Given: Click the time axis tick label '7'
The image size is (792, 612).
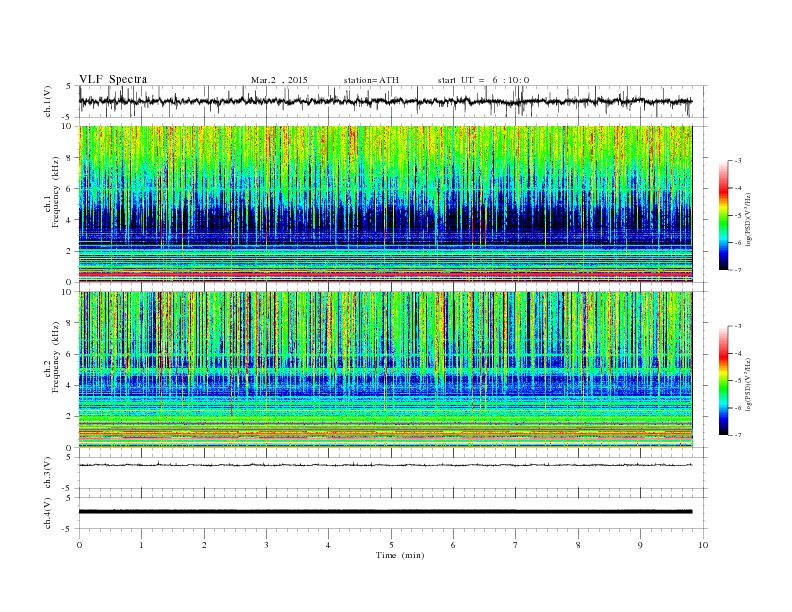Looking at the screenshot, I should point(516,545).
